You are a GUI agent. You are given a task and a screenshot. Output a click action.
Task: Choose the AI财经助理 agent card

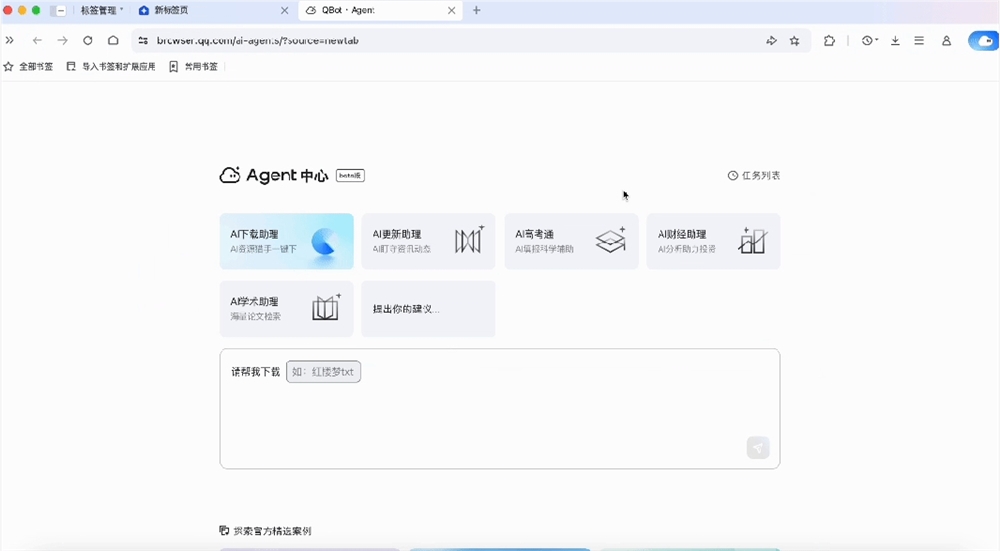click(713, 241)
